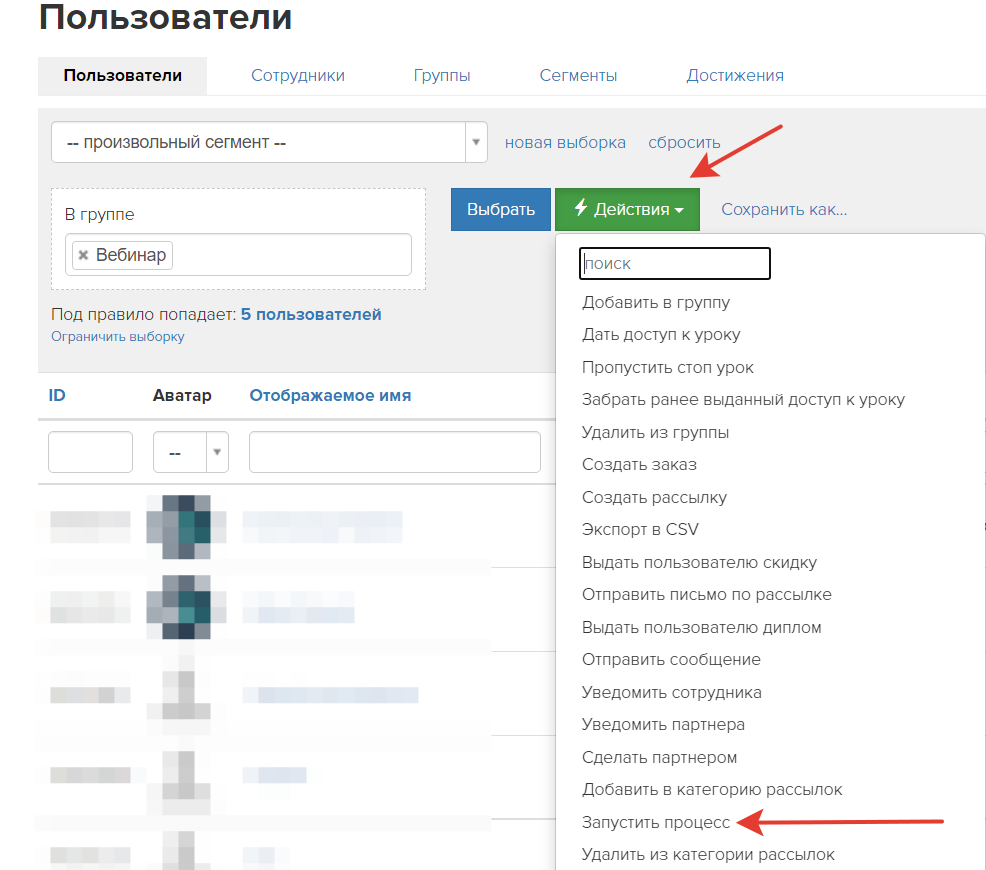The width and height of the screenshot is (986, 870).
Task: Click the ID filter input field
Action: point(90,452)
